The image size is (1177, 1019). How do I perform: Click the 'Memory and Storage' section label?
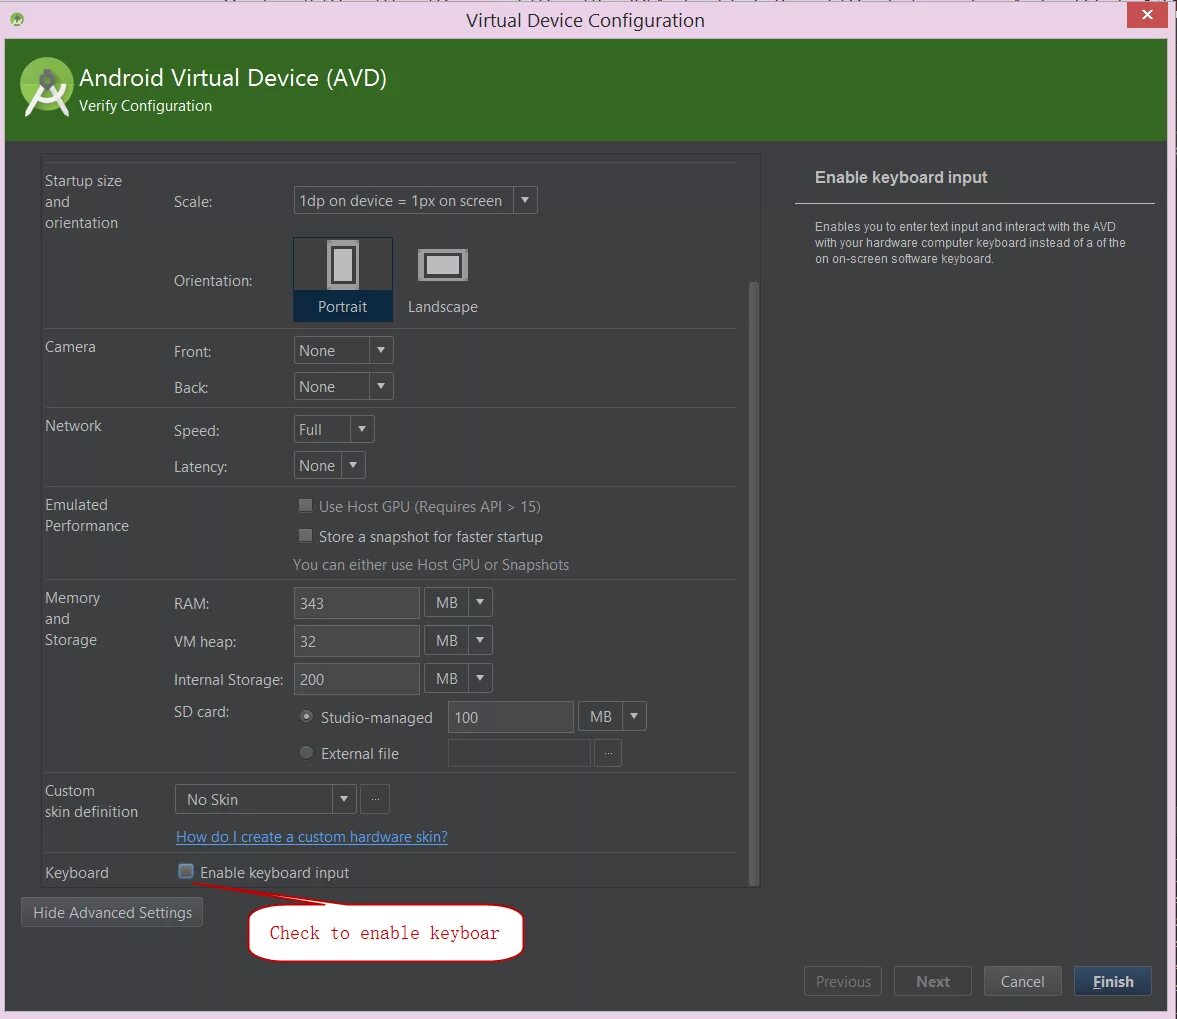tap(72, 618)
